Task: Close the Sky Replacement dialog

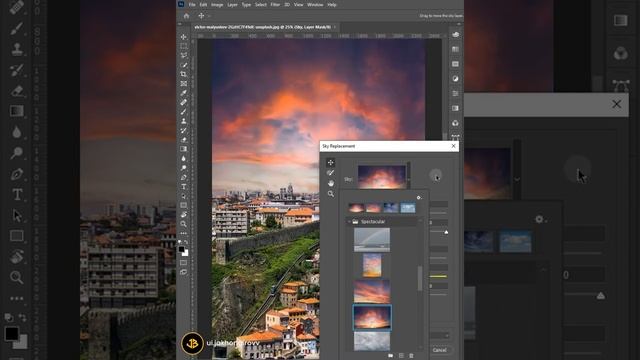Action: [453, 146]
